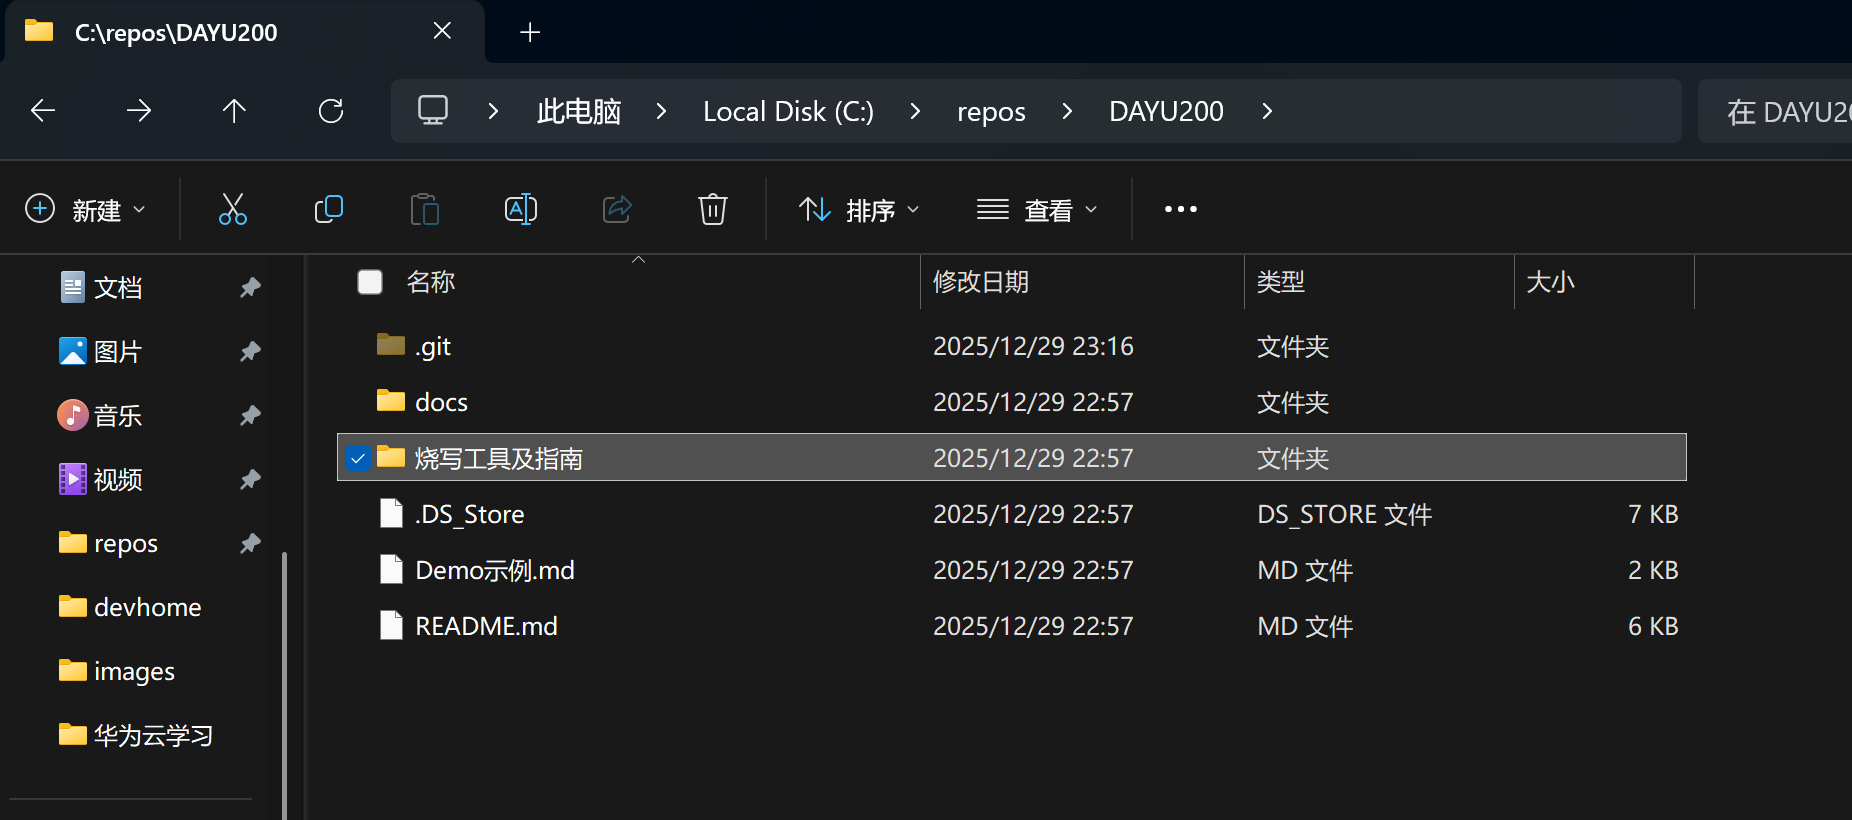Screen dimensions: 1852x820
Task: Select Demo示例.md file name
Action: [494, 570]
